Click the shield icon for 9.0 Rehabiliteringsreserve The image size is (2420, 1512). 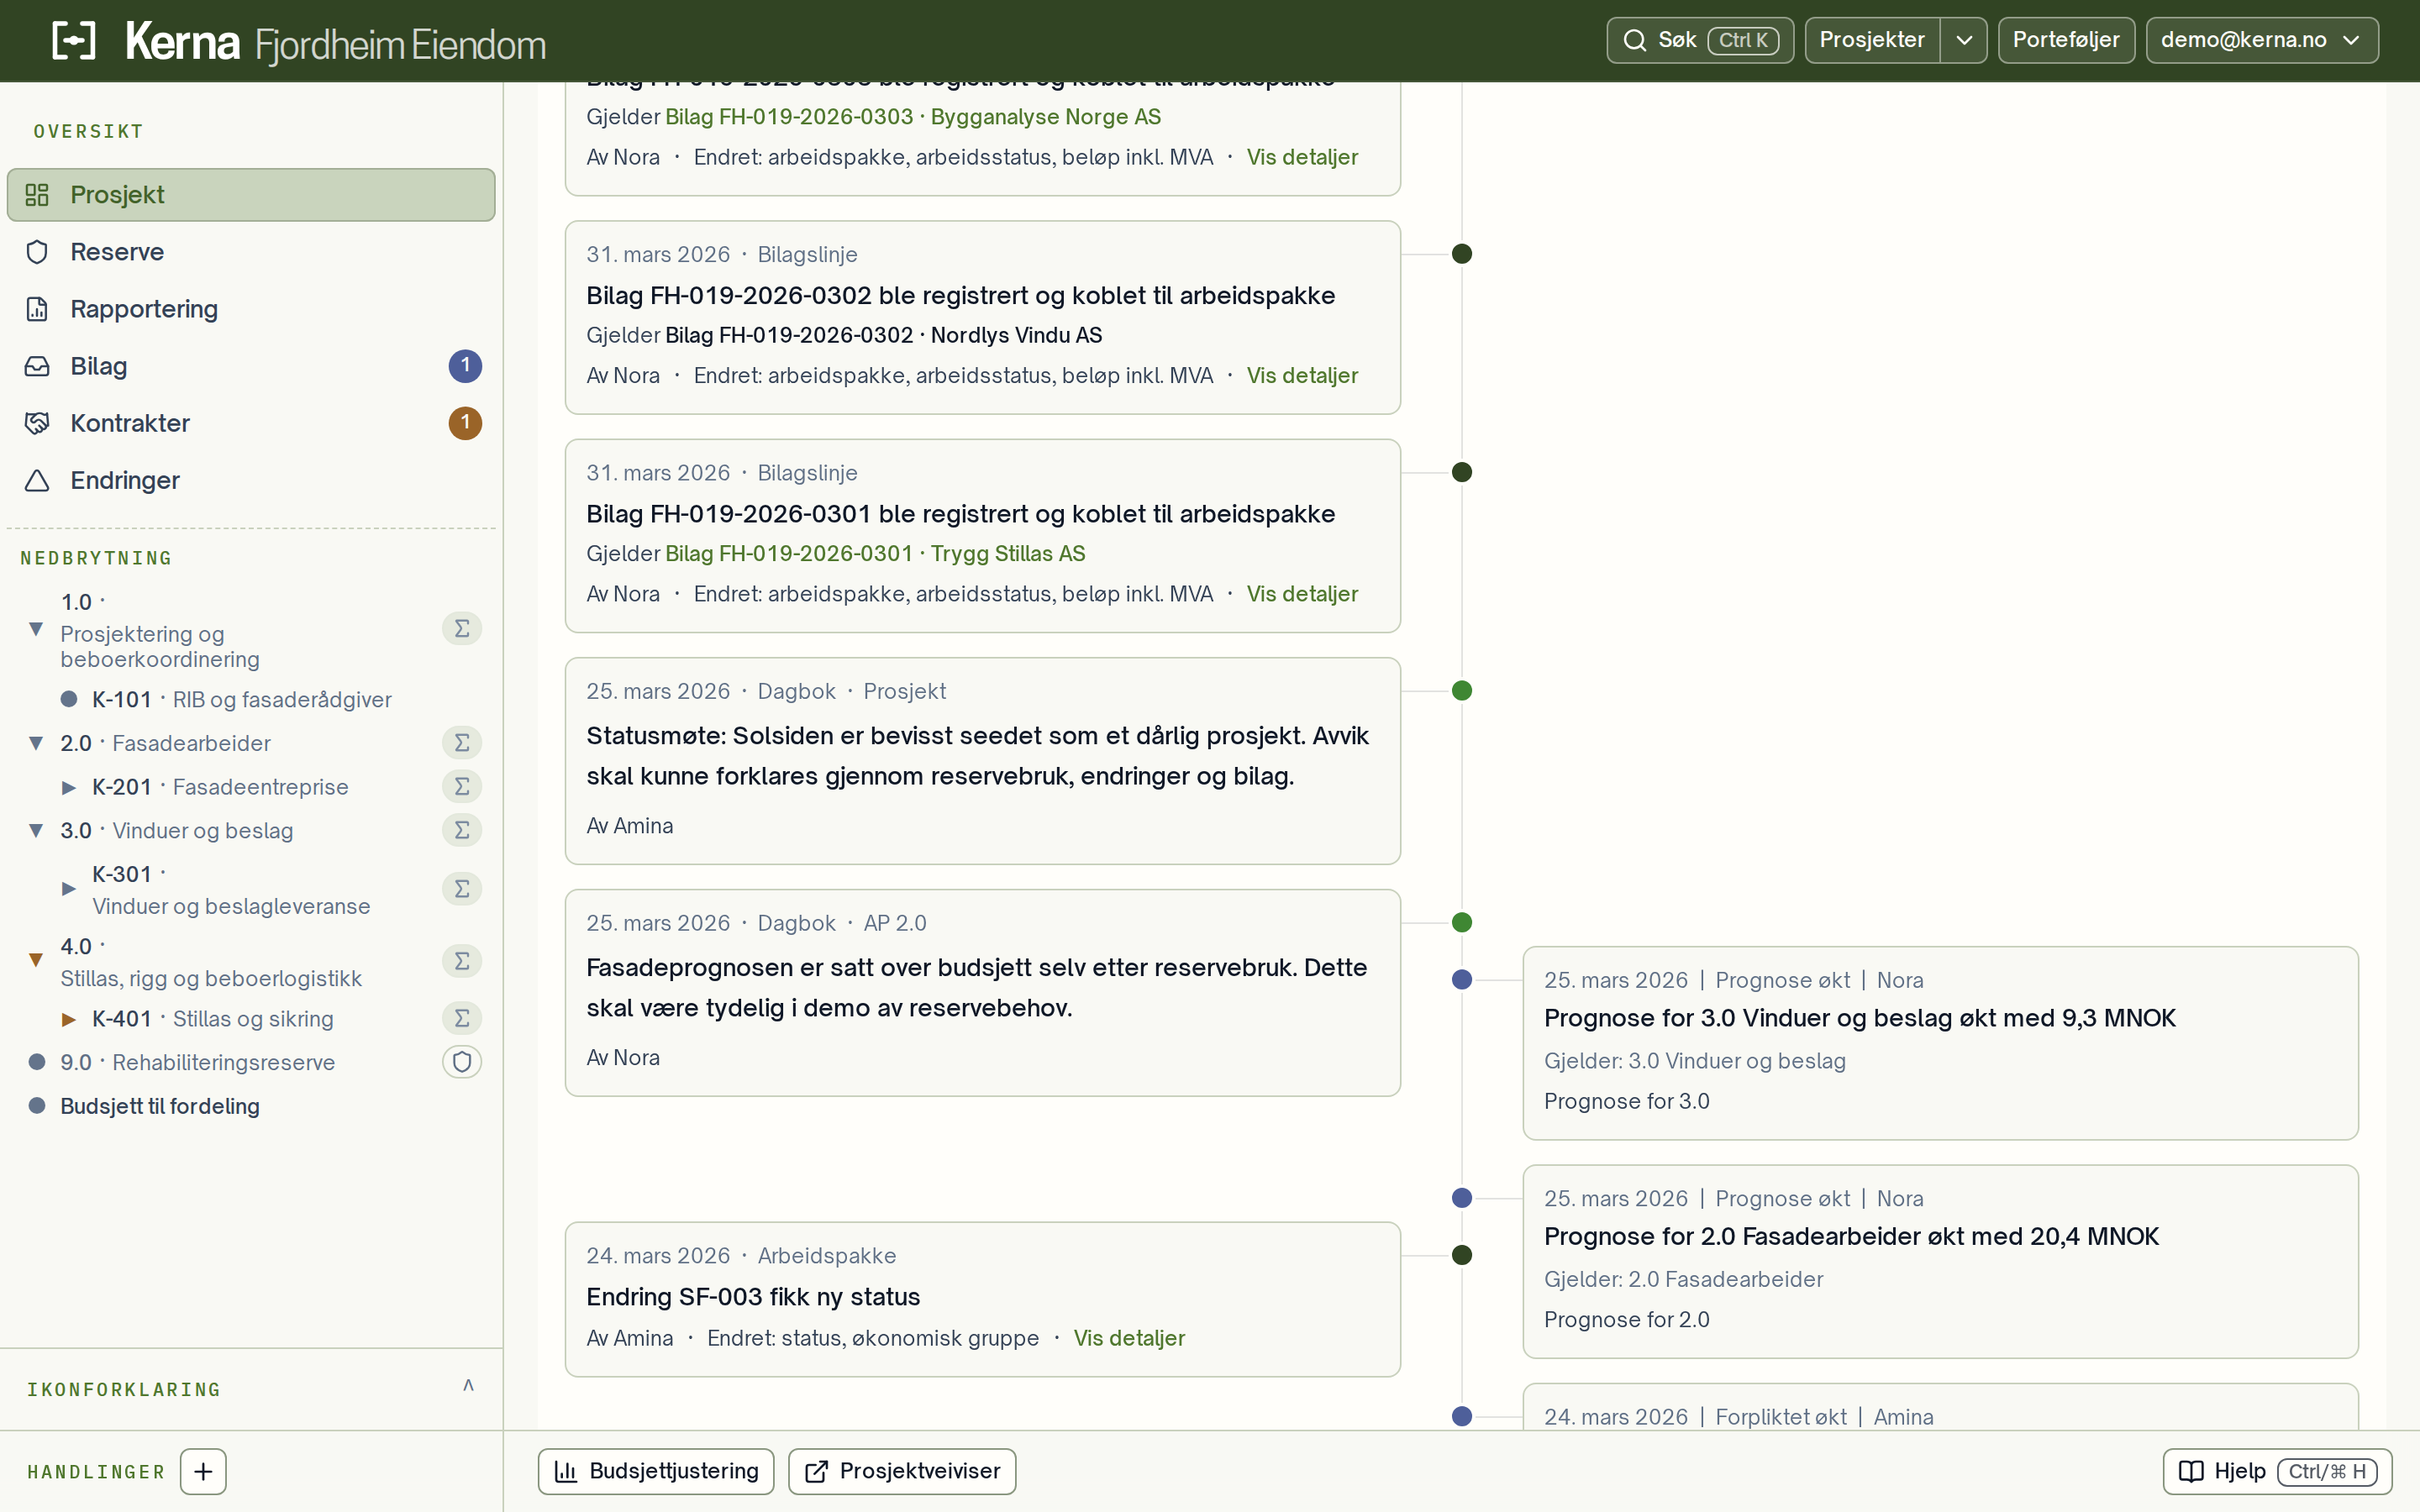[462, 1062]
